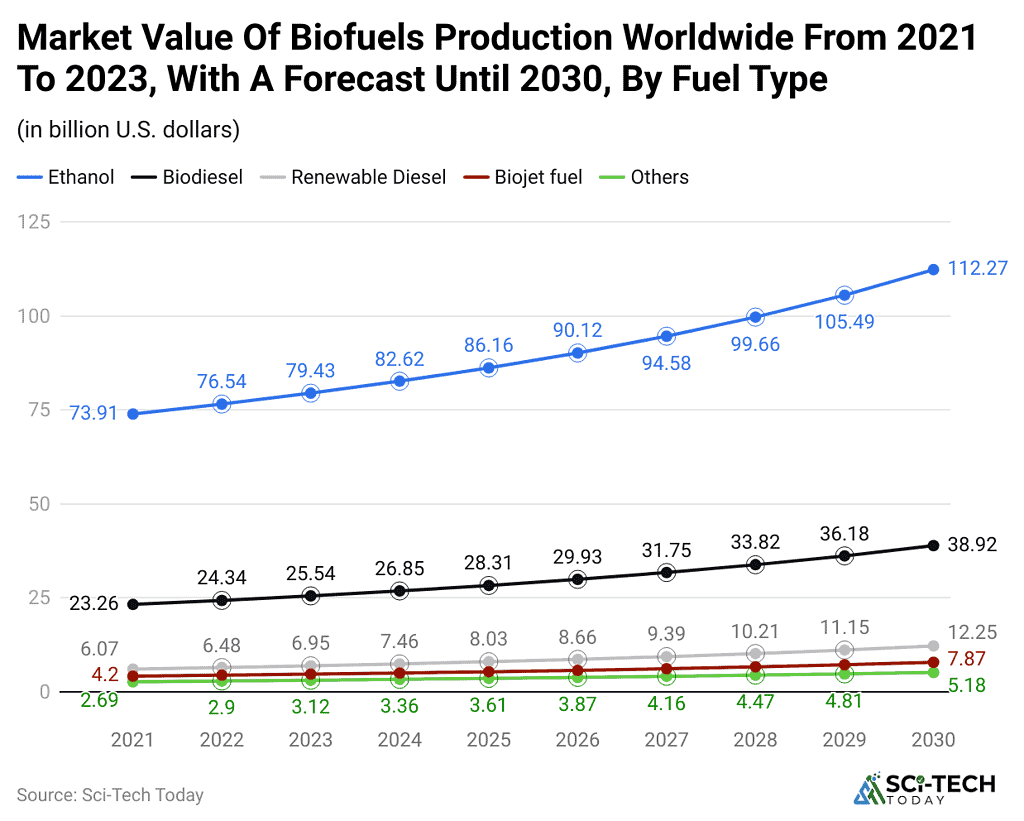Click the chart title heading
The height and width of the screenshot is (821, 1024).
tap(496, 57)
